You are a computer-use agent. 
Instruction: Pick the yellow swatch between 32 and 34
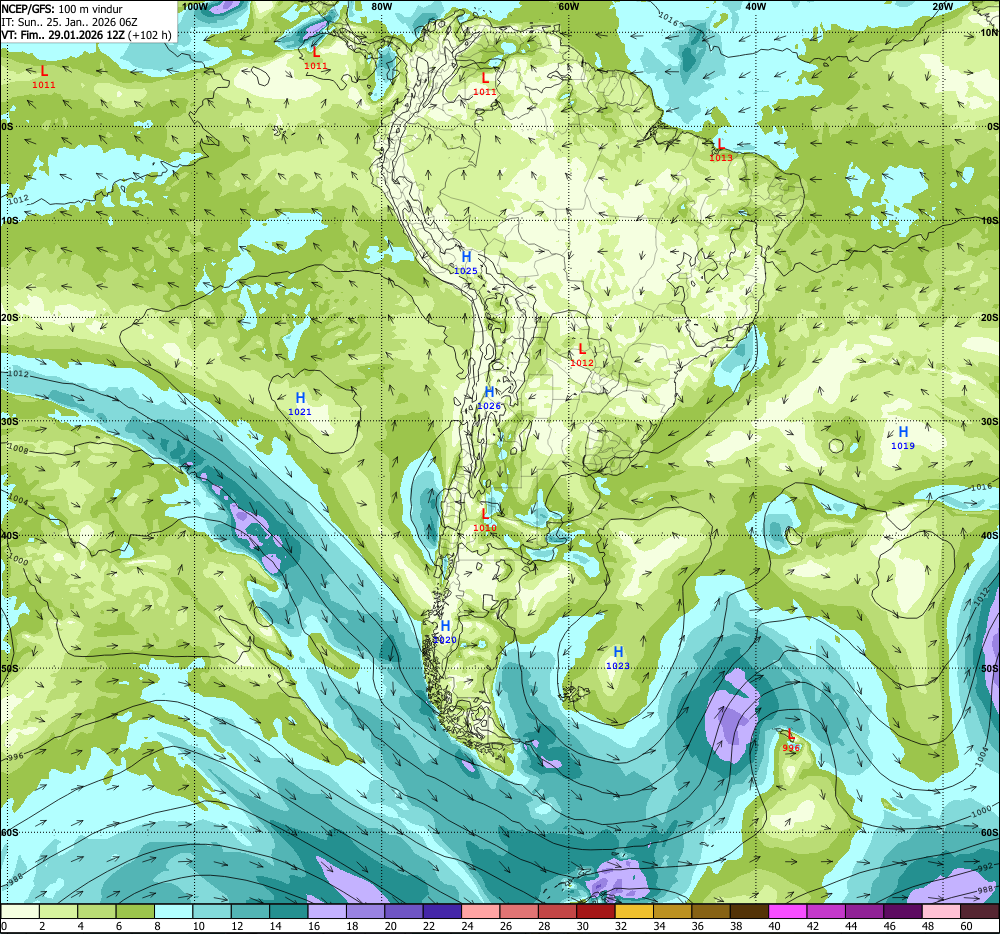[x=635, y=912]
